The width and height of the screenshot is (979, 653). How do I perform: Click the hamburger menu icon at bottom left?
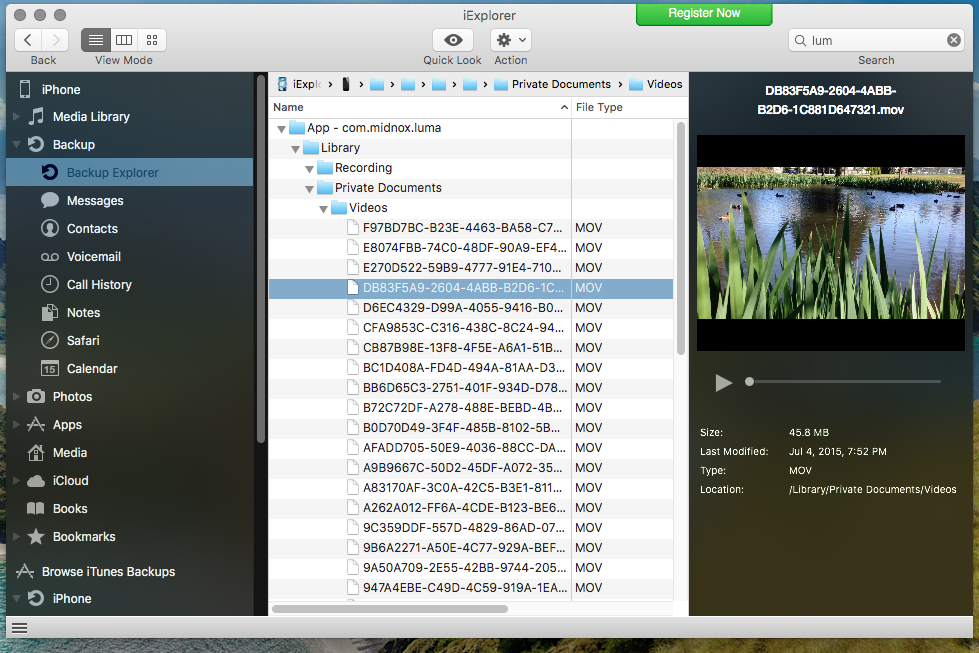pos(19,628)
